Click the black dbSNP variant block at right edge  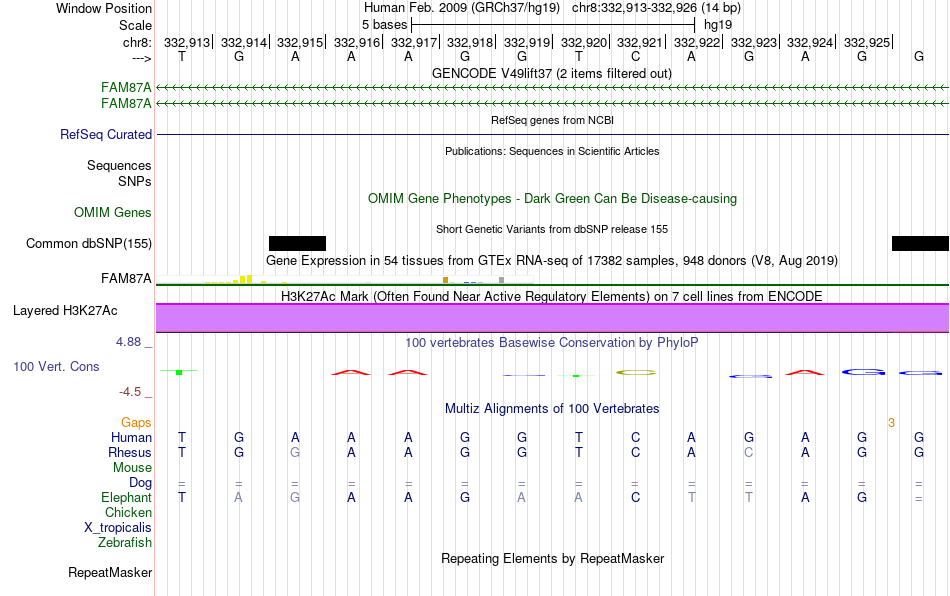(920, 243)
